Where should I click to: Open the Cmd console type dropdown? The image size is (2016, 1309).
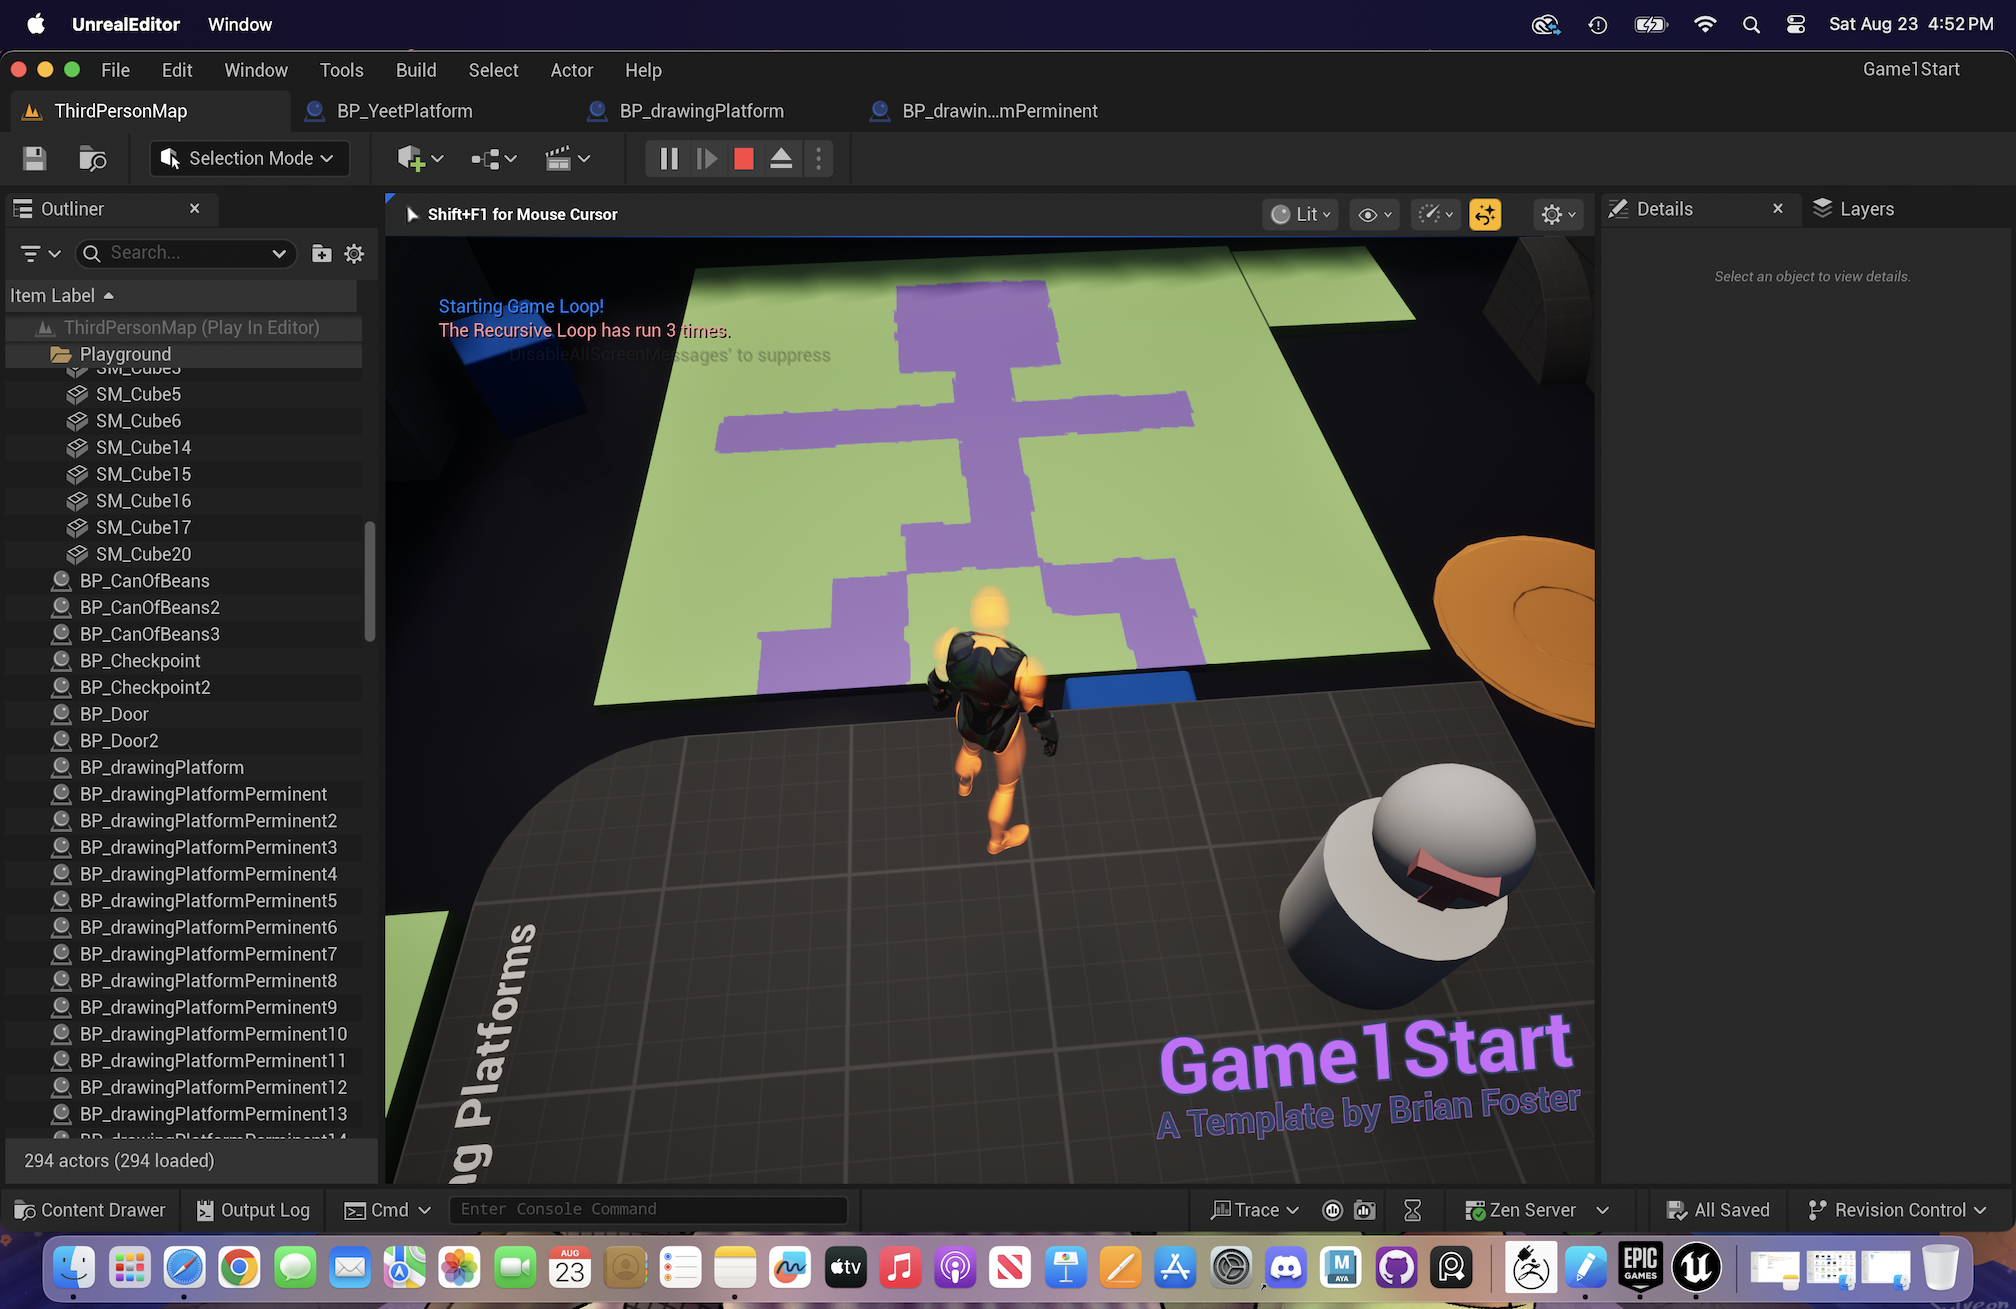click(387, 1210)
